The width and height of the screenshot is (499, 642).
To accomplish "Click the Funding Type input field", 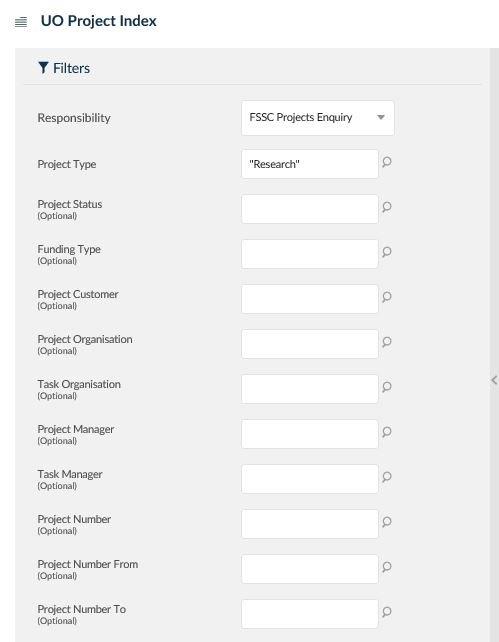I will click(310, 254).
